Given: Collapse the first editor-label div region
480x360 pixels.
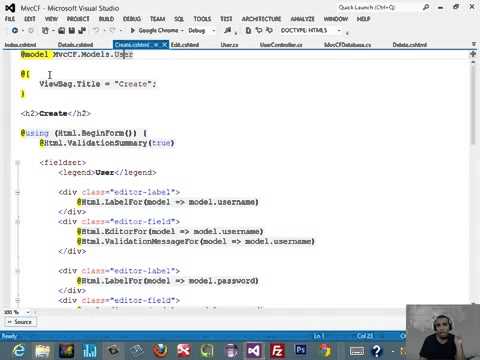Looking at the screenshot, I should click(18, 192).
